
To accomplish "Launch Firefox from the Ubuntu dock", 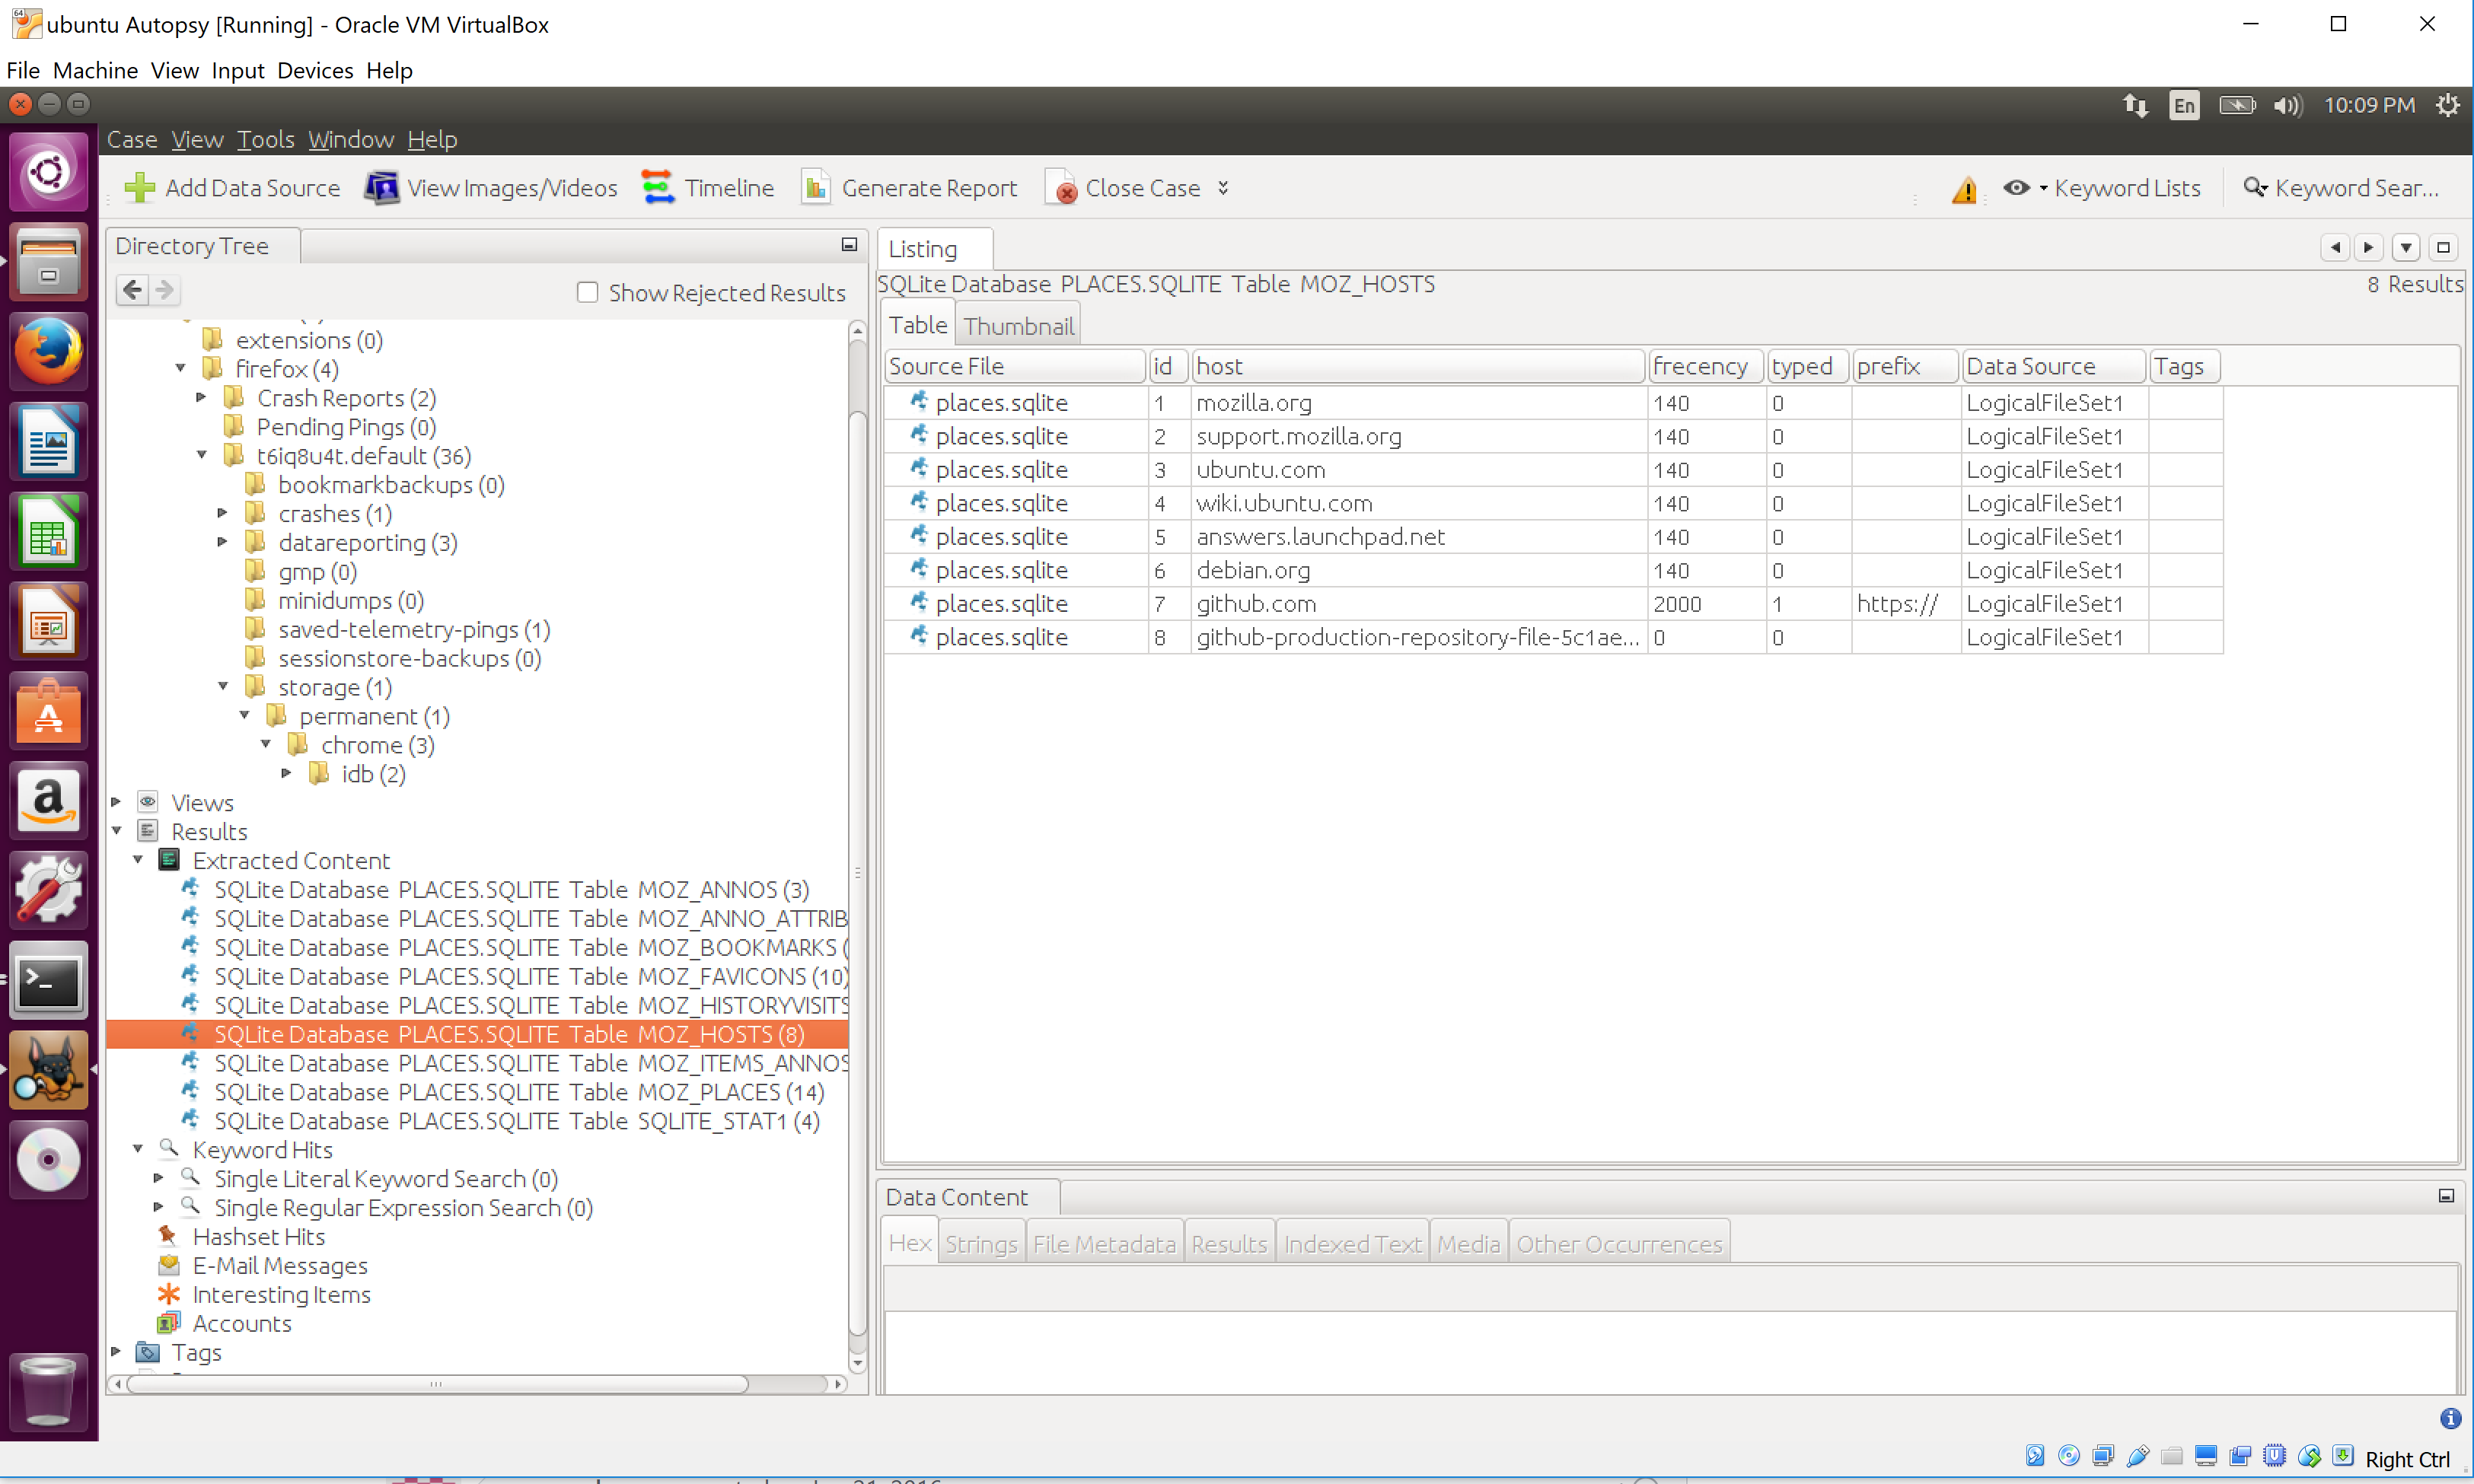I will pyautogui.click(x=48, y=352).
